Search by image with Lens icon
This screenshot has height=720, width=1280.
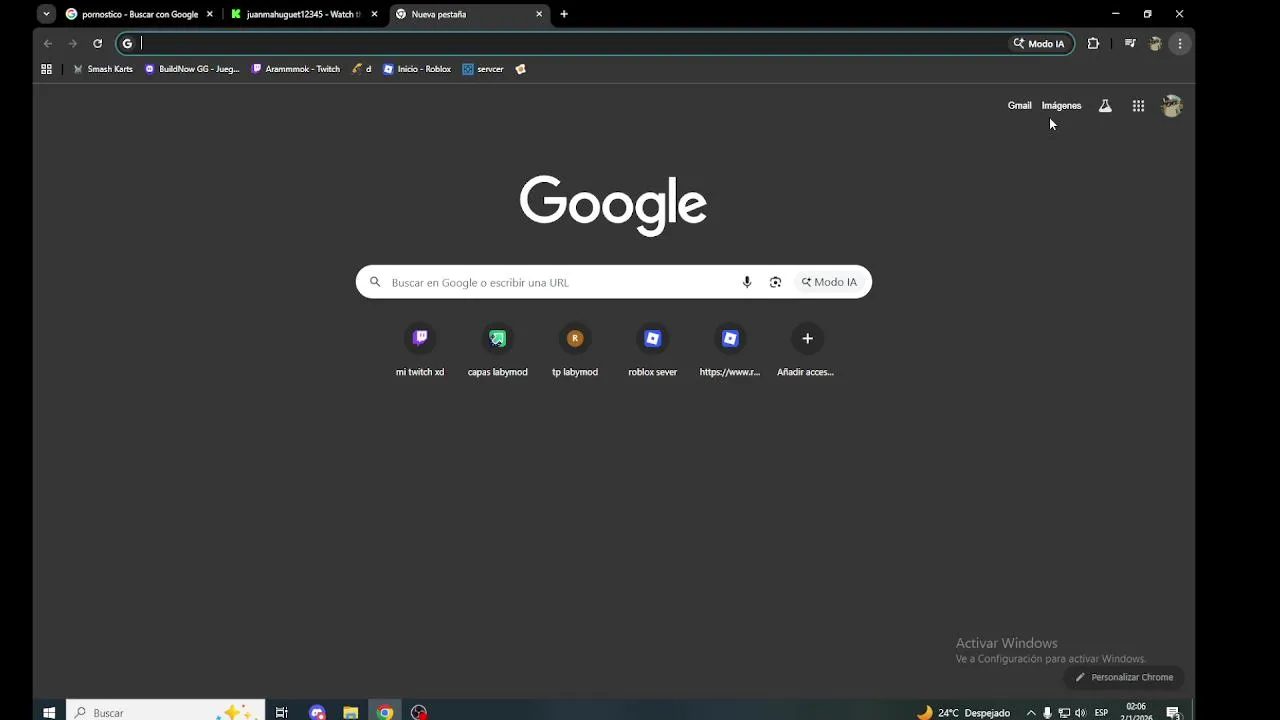[x=775, y=282]
